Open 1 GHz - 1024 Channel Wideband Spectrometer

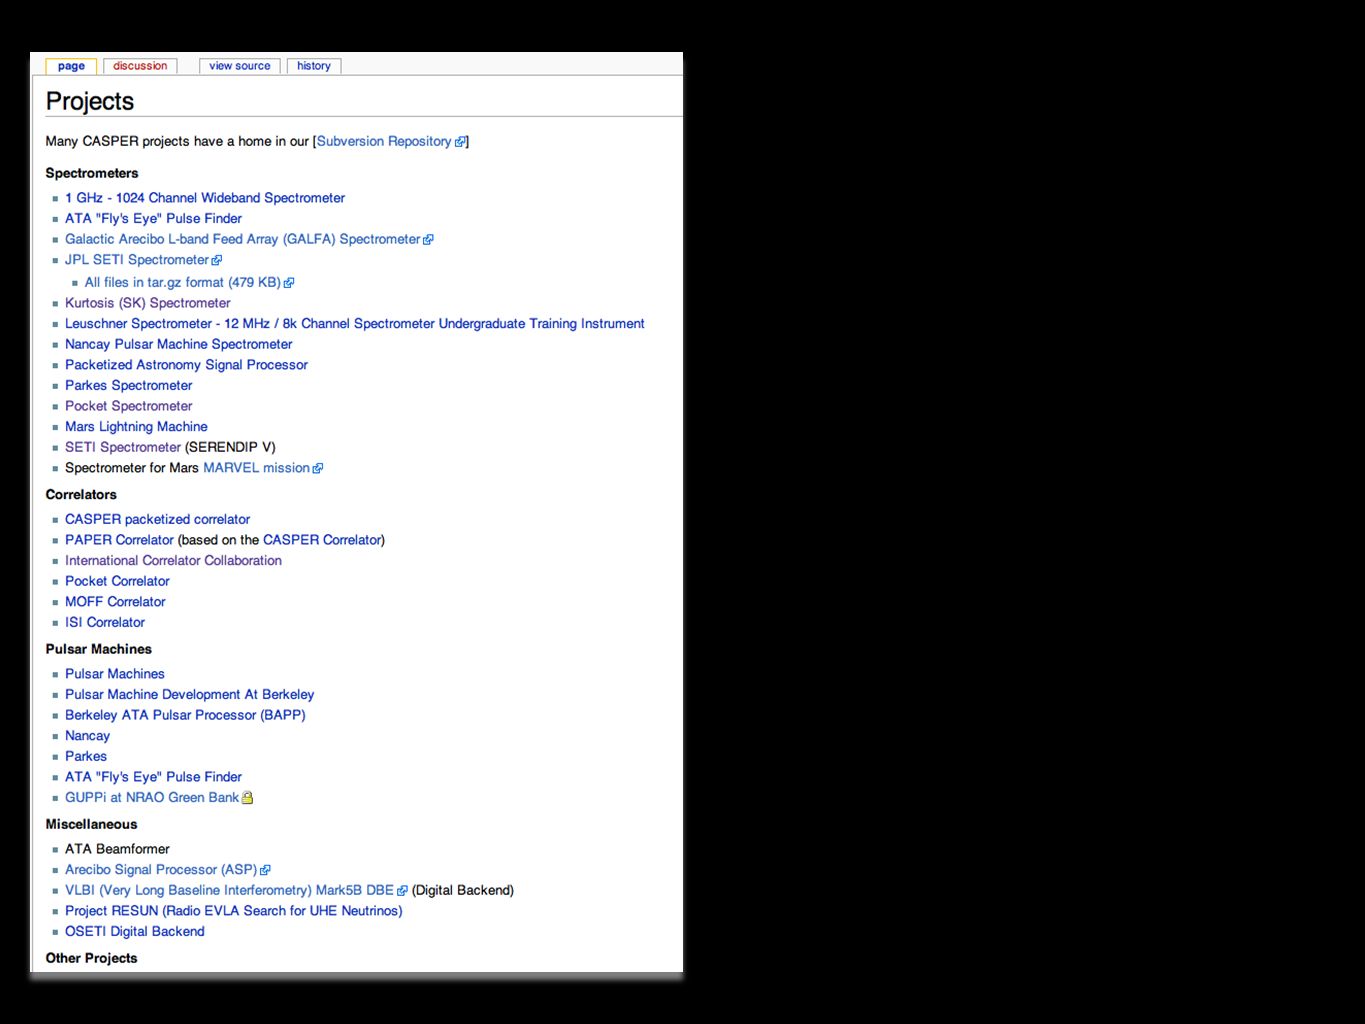205,198
